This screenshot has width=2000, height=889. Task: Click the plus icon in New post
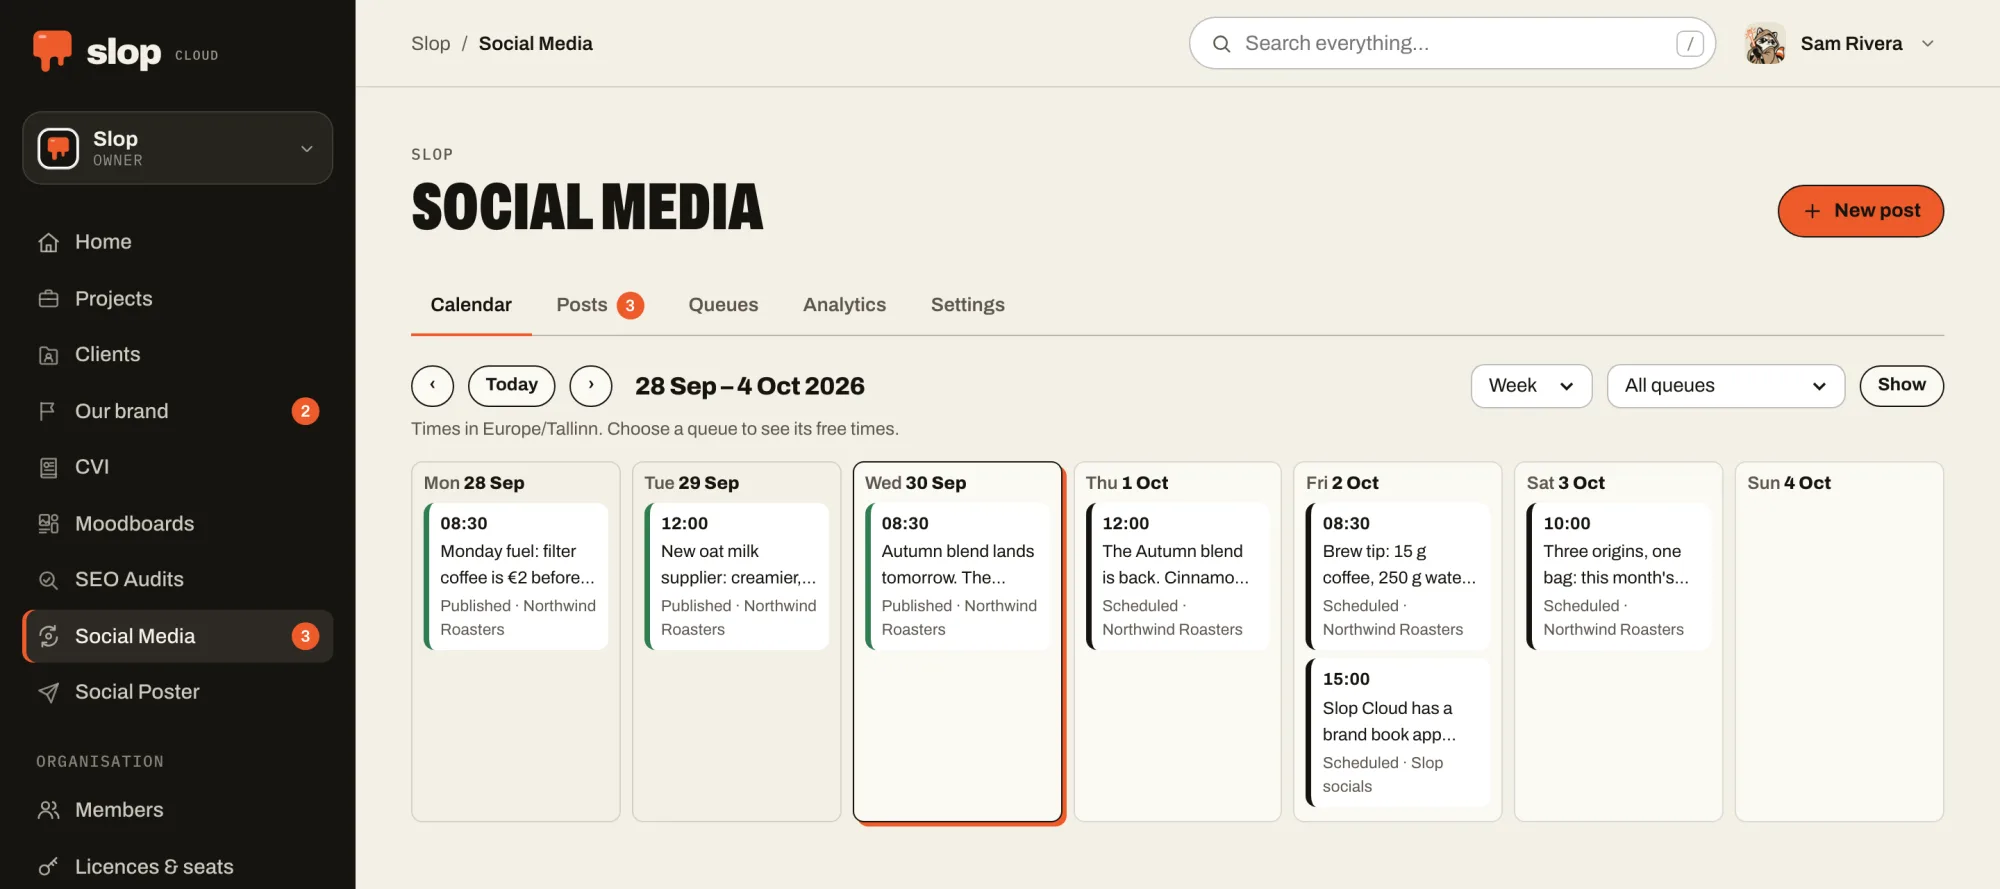1812,211
